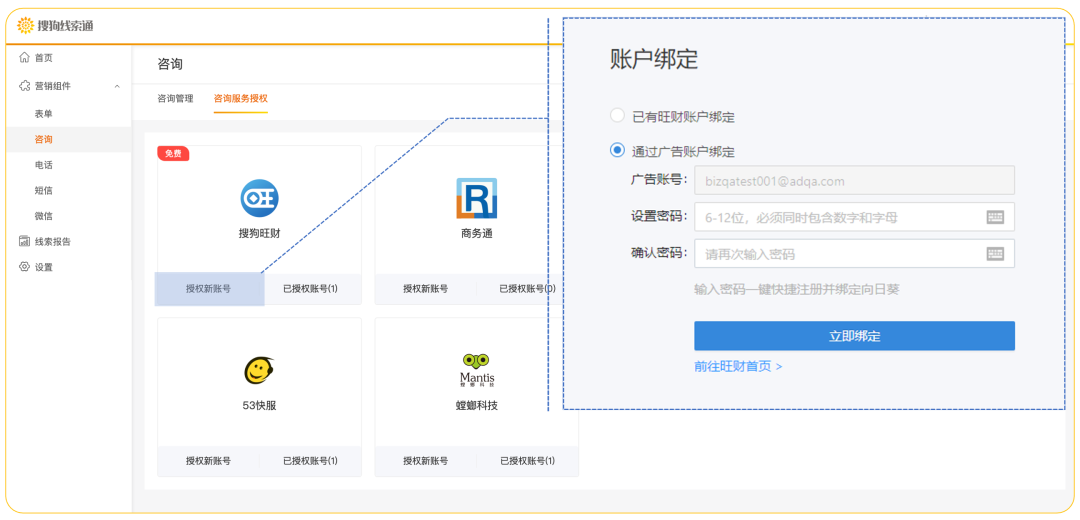Click the 搜狗线索通 sunflower logo

tap(25, 26)
